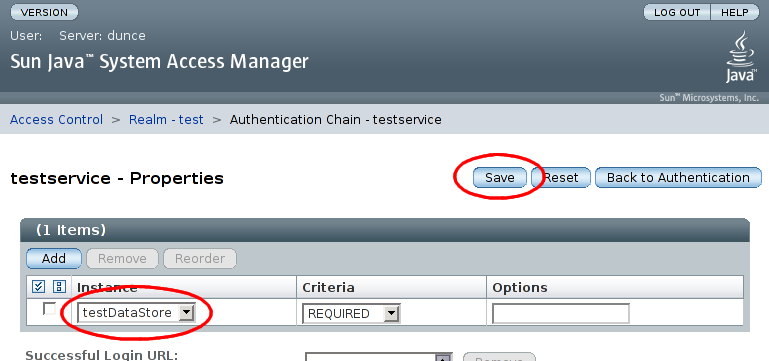Sort by the Criteria column header
Viewport: 769px width, 361px height.
[328, 287]
